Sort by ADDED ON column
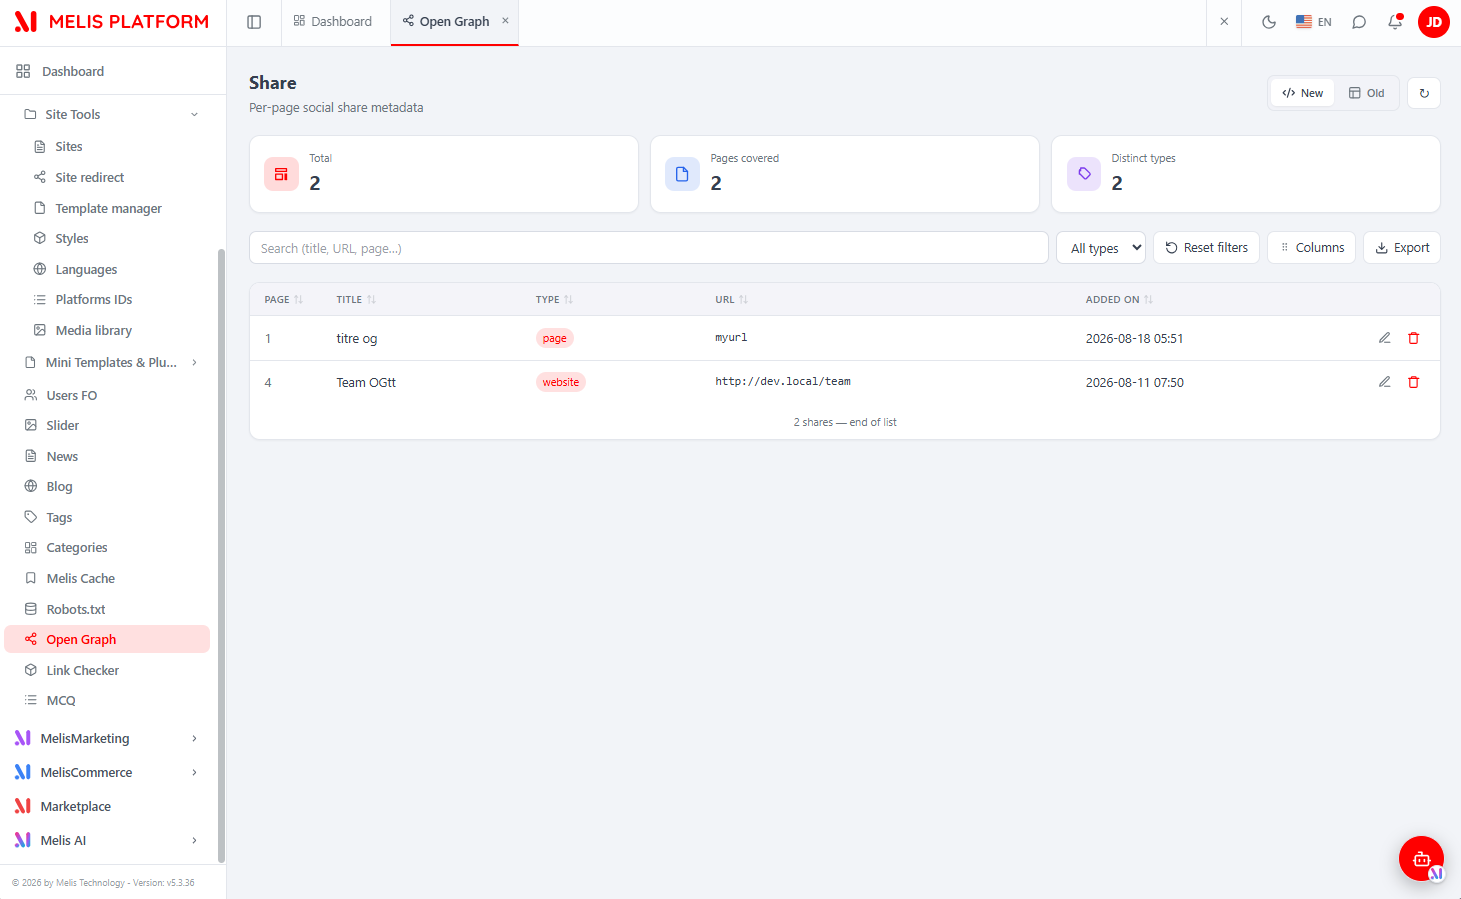1461x899 pixels. click(1119, 300)
